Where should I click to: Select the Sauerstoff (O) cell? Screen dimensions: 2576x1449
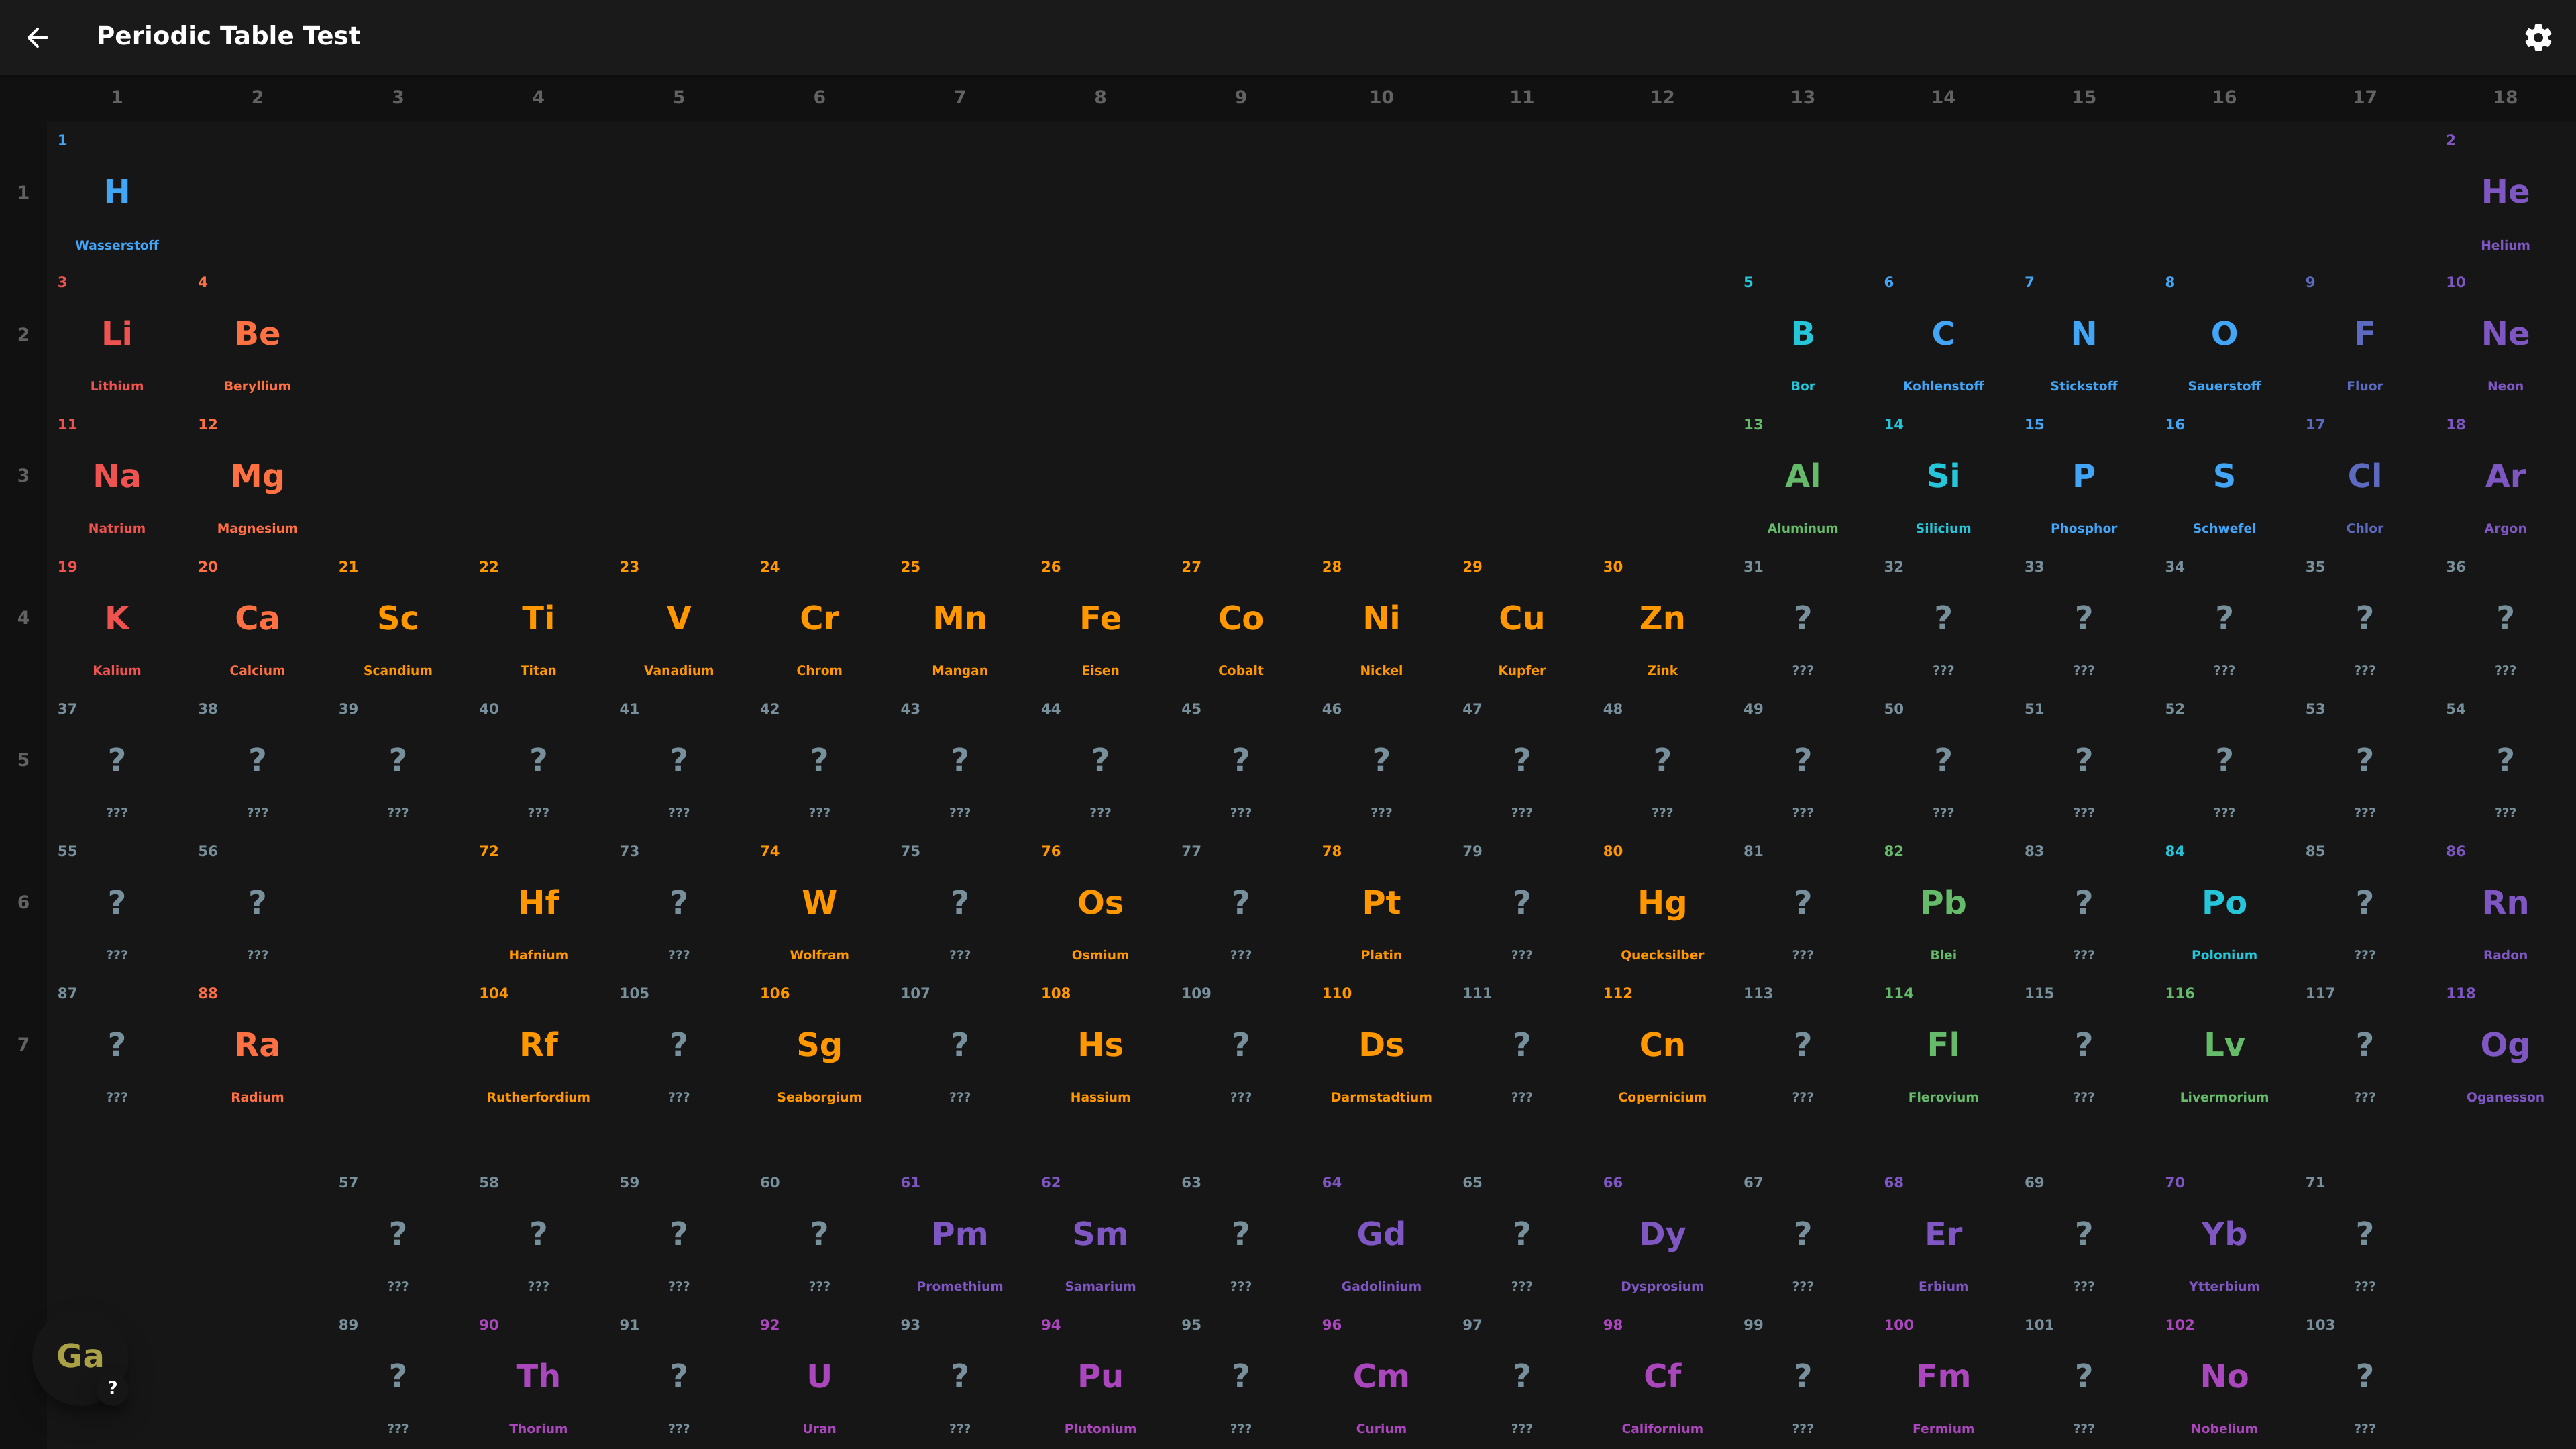click(x=2224, y=335)
